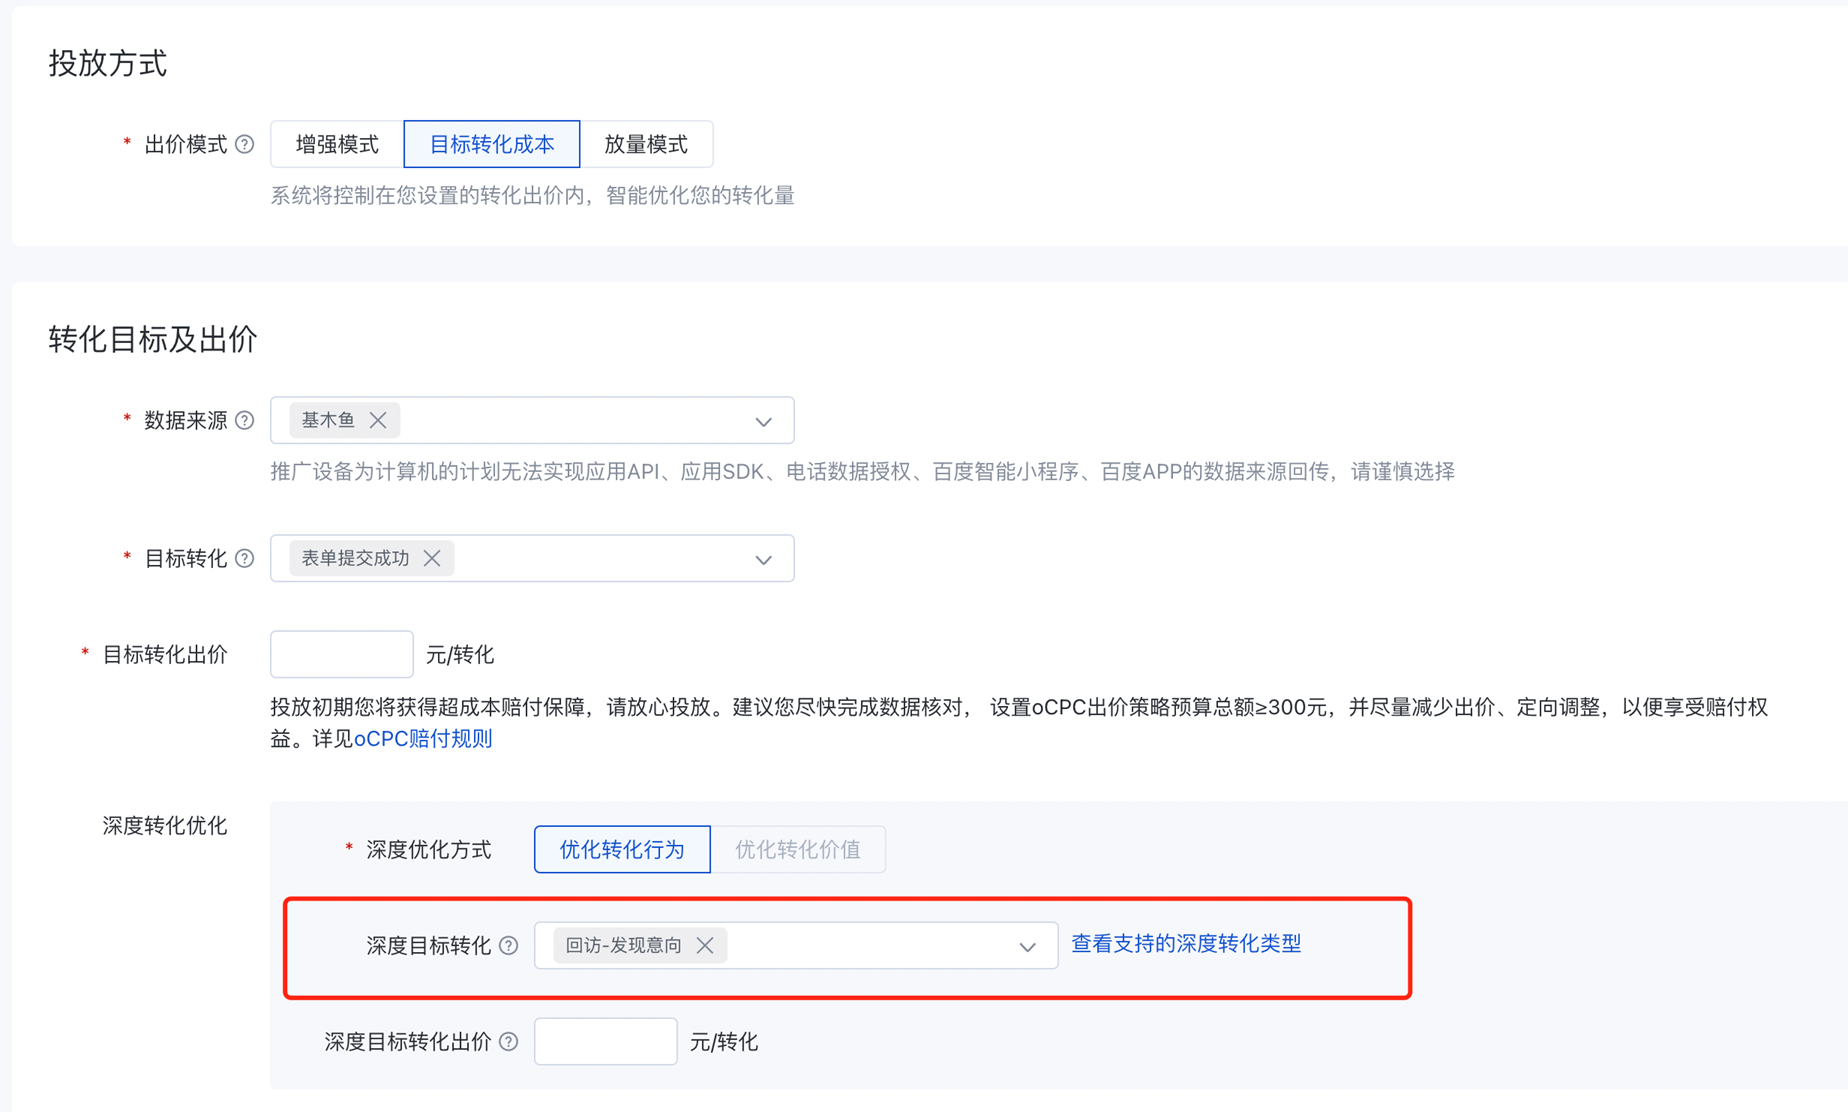Remove the 表单提交成功 tag
The height and width of the screenshot is (1112, 1848).
(x=432, y=559)
